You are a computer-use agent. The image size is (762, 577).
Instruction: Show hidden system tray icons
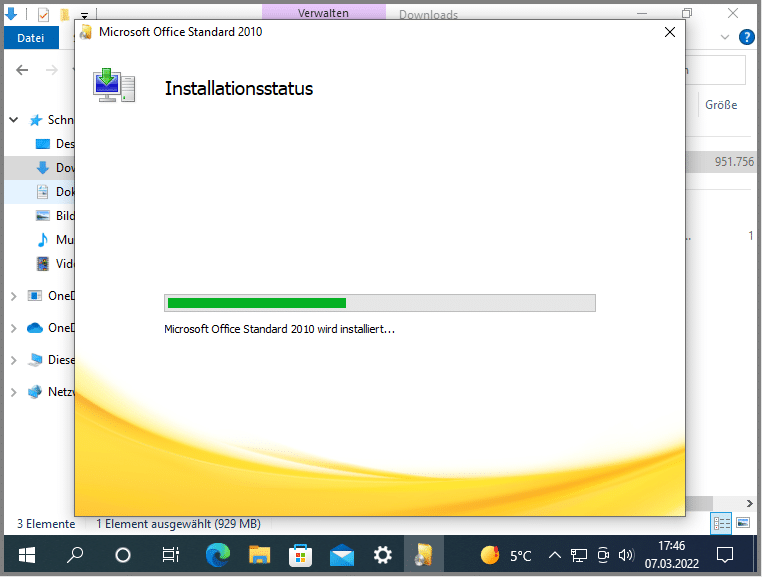tap(555, 554)
